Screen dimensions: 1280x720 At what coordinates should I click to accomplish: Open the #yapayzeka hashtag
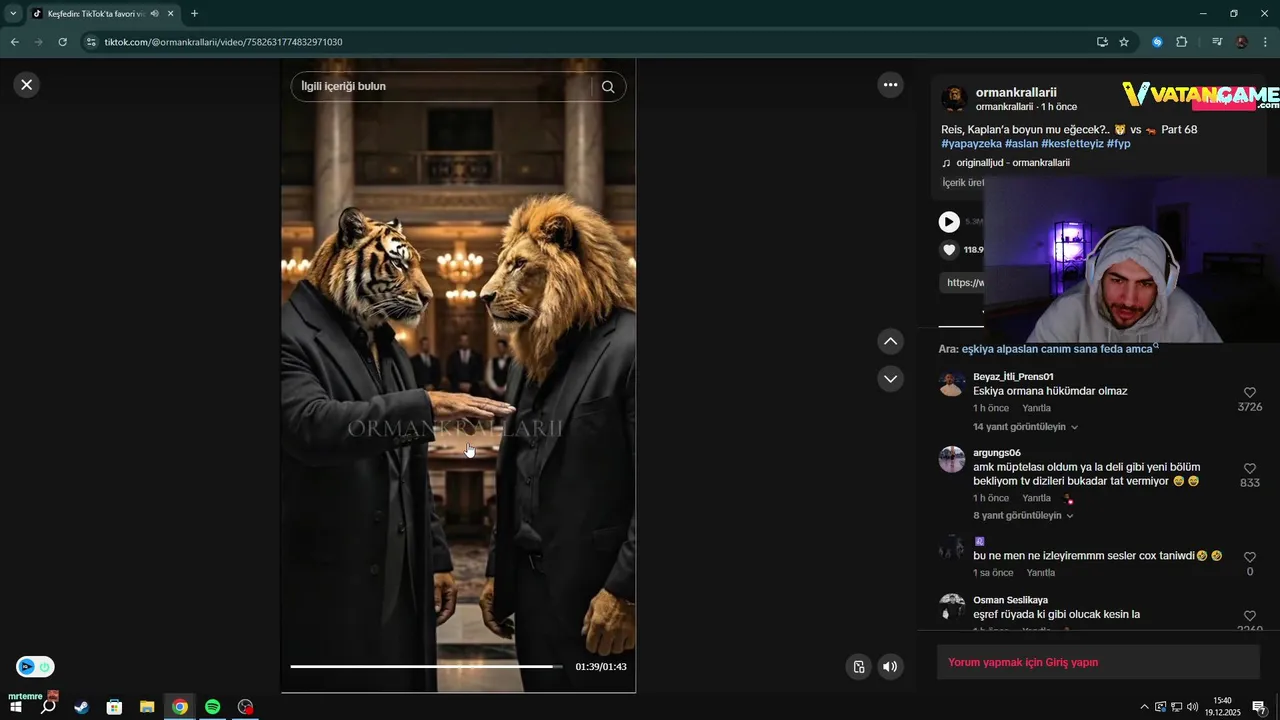coord(971,144)
